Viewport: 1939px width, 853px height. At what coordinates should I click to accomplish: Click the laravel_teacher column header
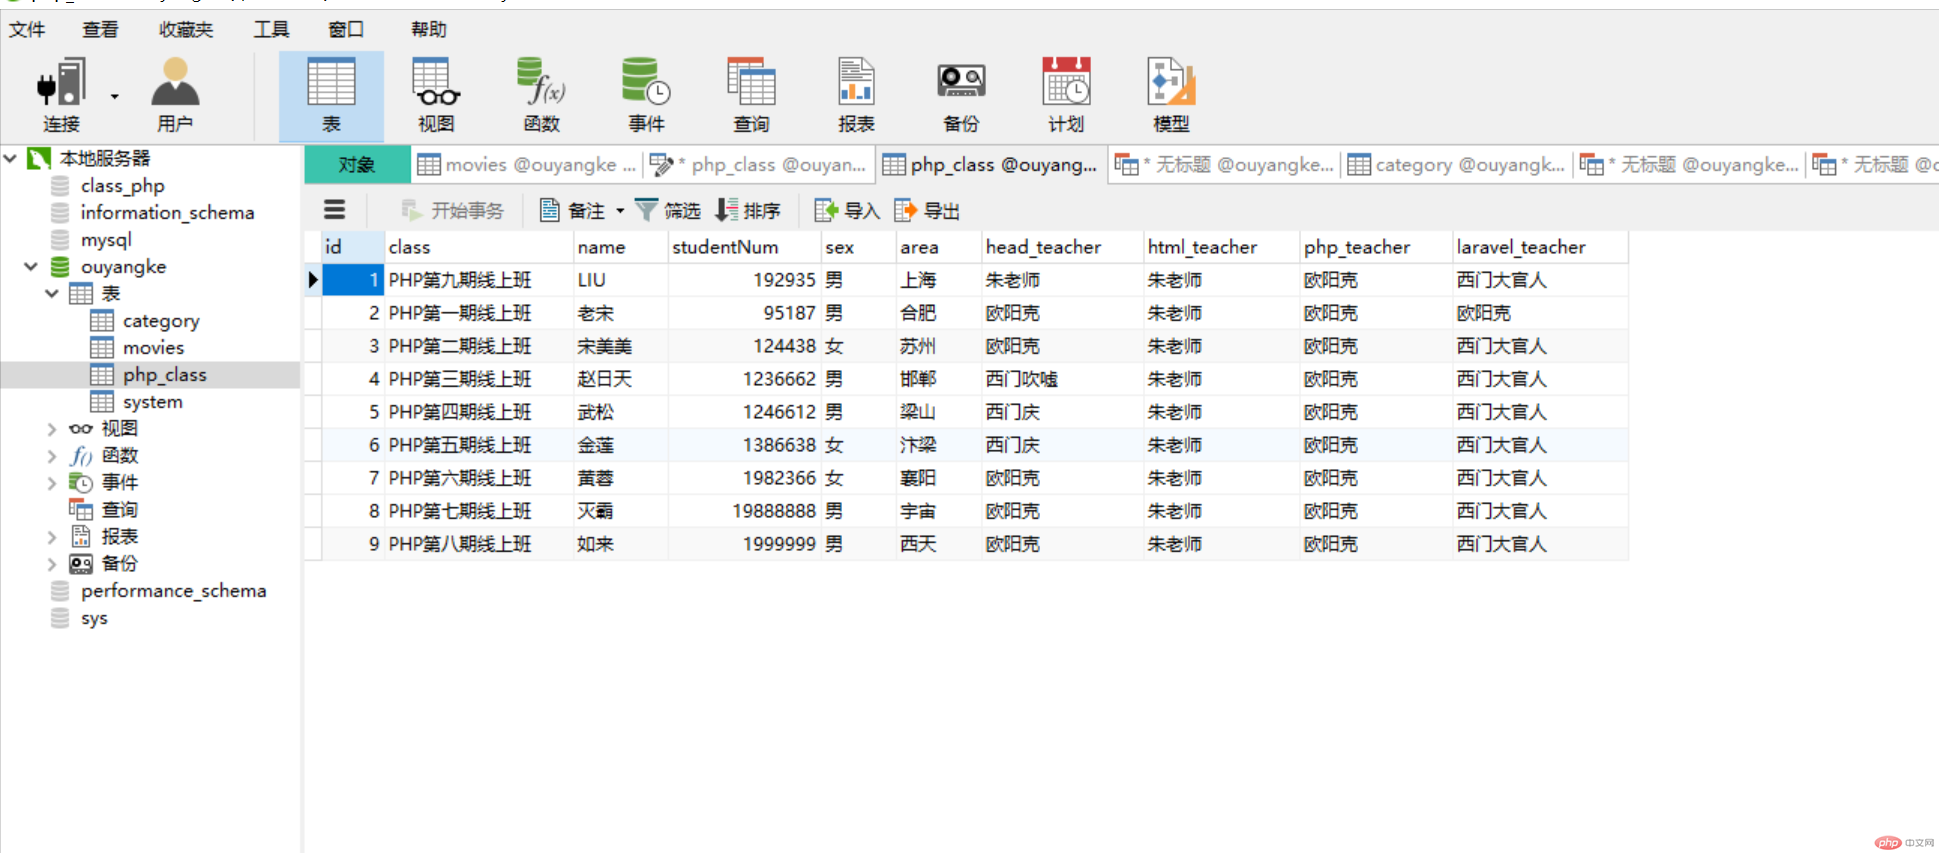(1540, 247)
